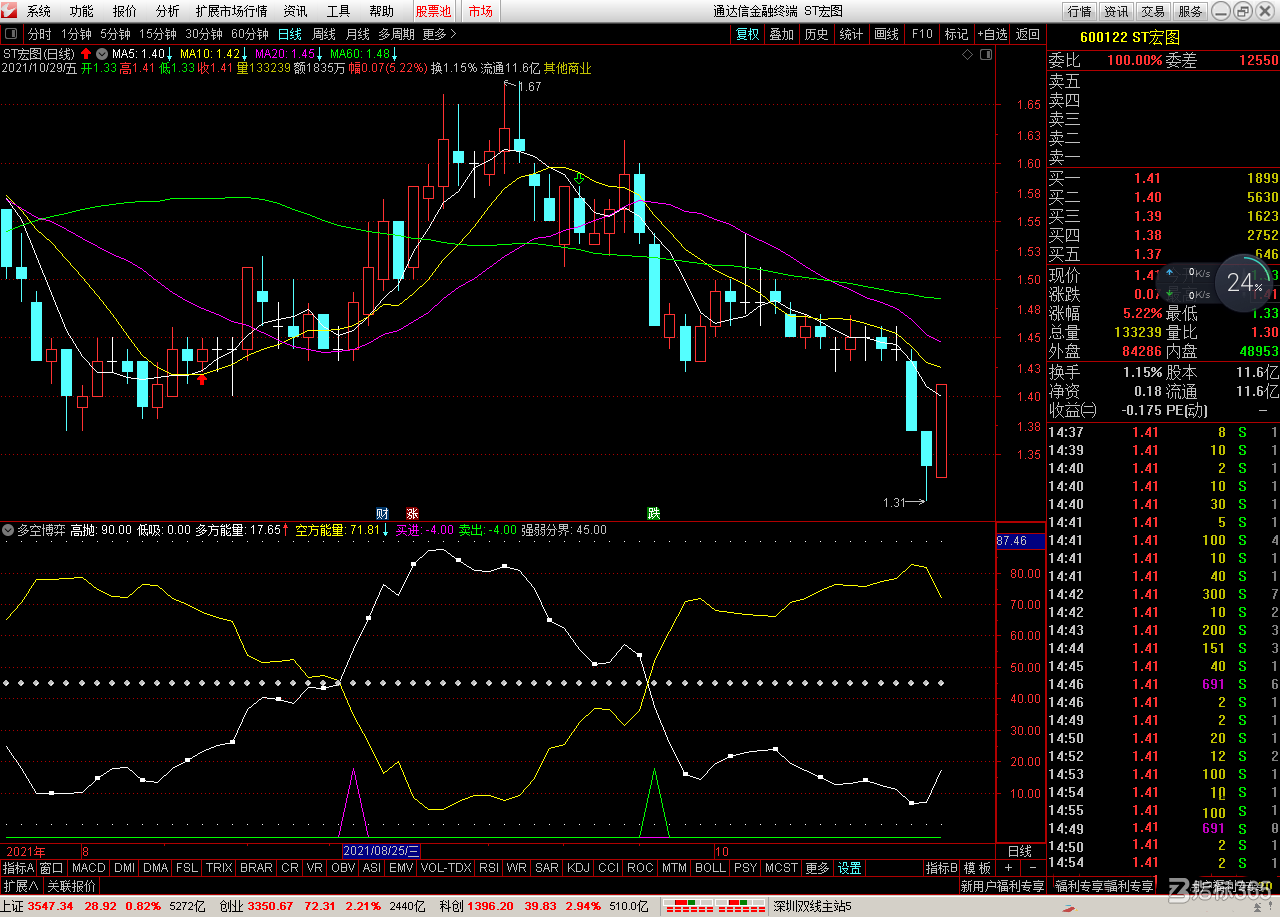Open the 画线 drawing tools

coord(887,34)
